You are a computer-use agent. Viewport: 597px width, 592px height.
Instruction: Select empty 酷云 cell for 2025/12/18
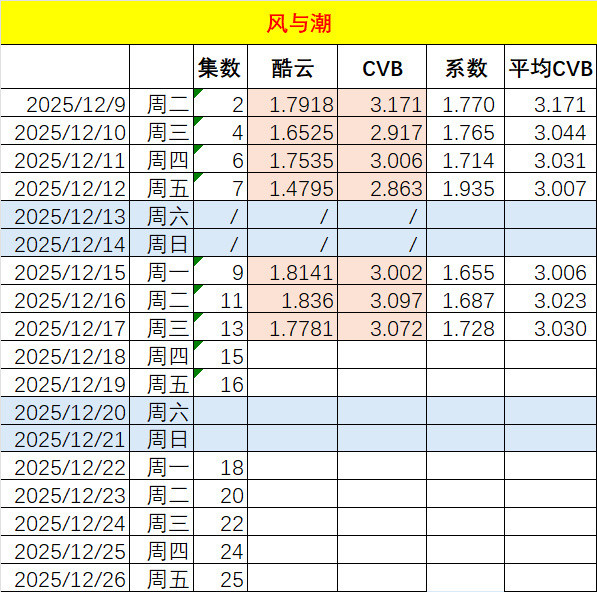click(292, 355)
